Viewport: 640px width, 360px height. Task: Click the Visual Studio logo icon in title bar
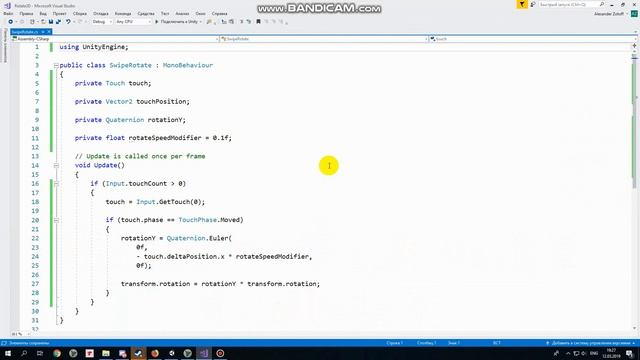pos(7,6)
